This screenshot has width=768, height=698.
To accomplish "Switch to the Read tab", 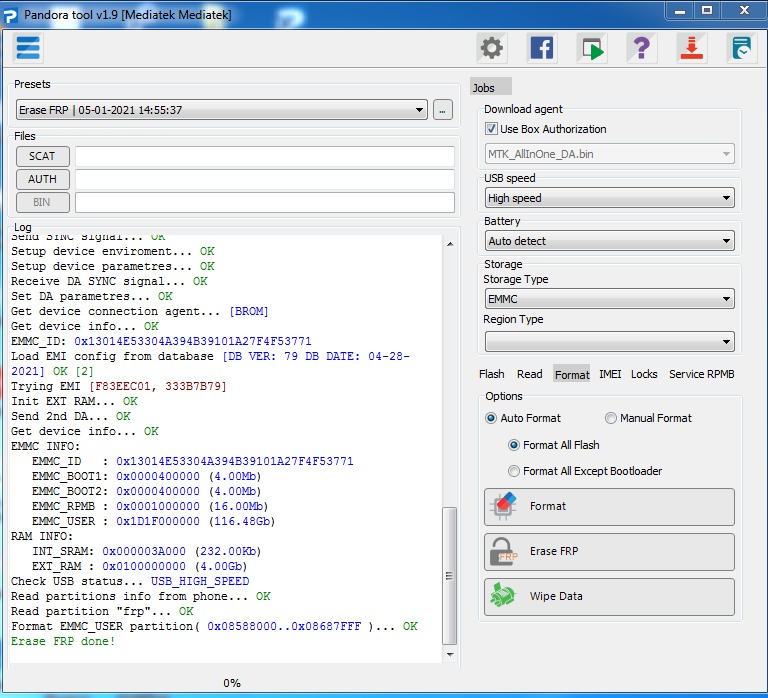I will coord(529,374).
